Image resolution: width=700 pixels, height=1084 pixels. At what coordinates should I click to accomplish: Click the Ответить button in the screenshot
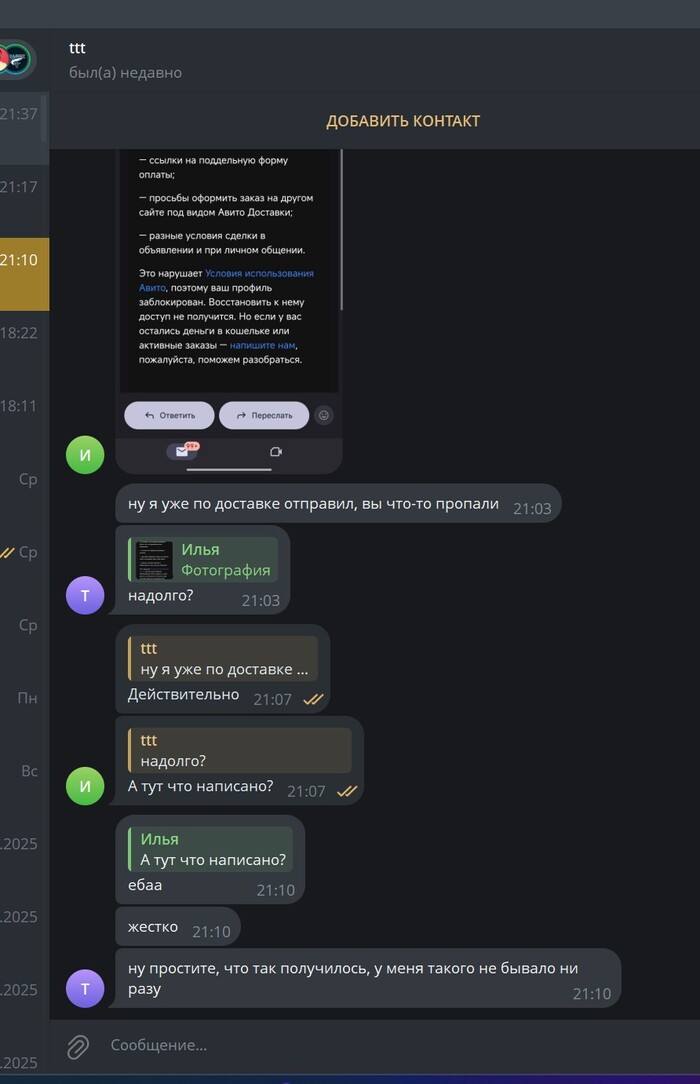(169, 415)
